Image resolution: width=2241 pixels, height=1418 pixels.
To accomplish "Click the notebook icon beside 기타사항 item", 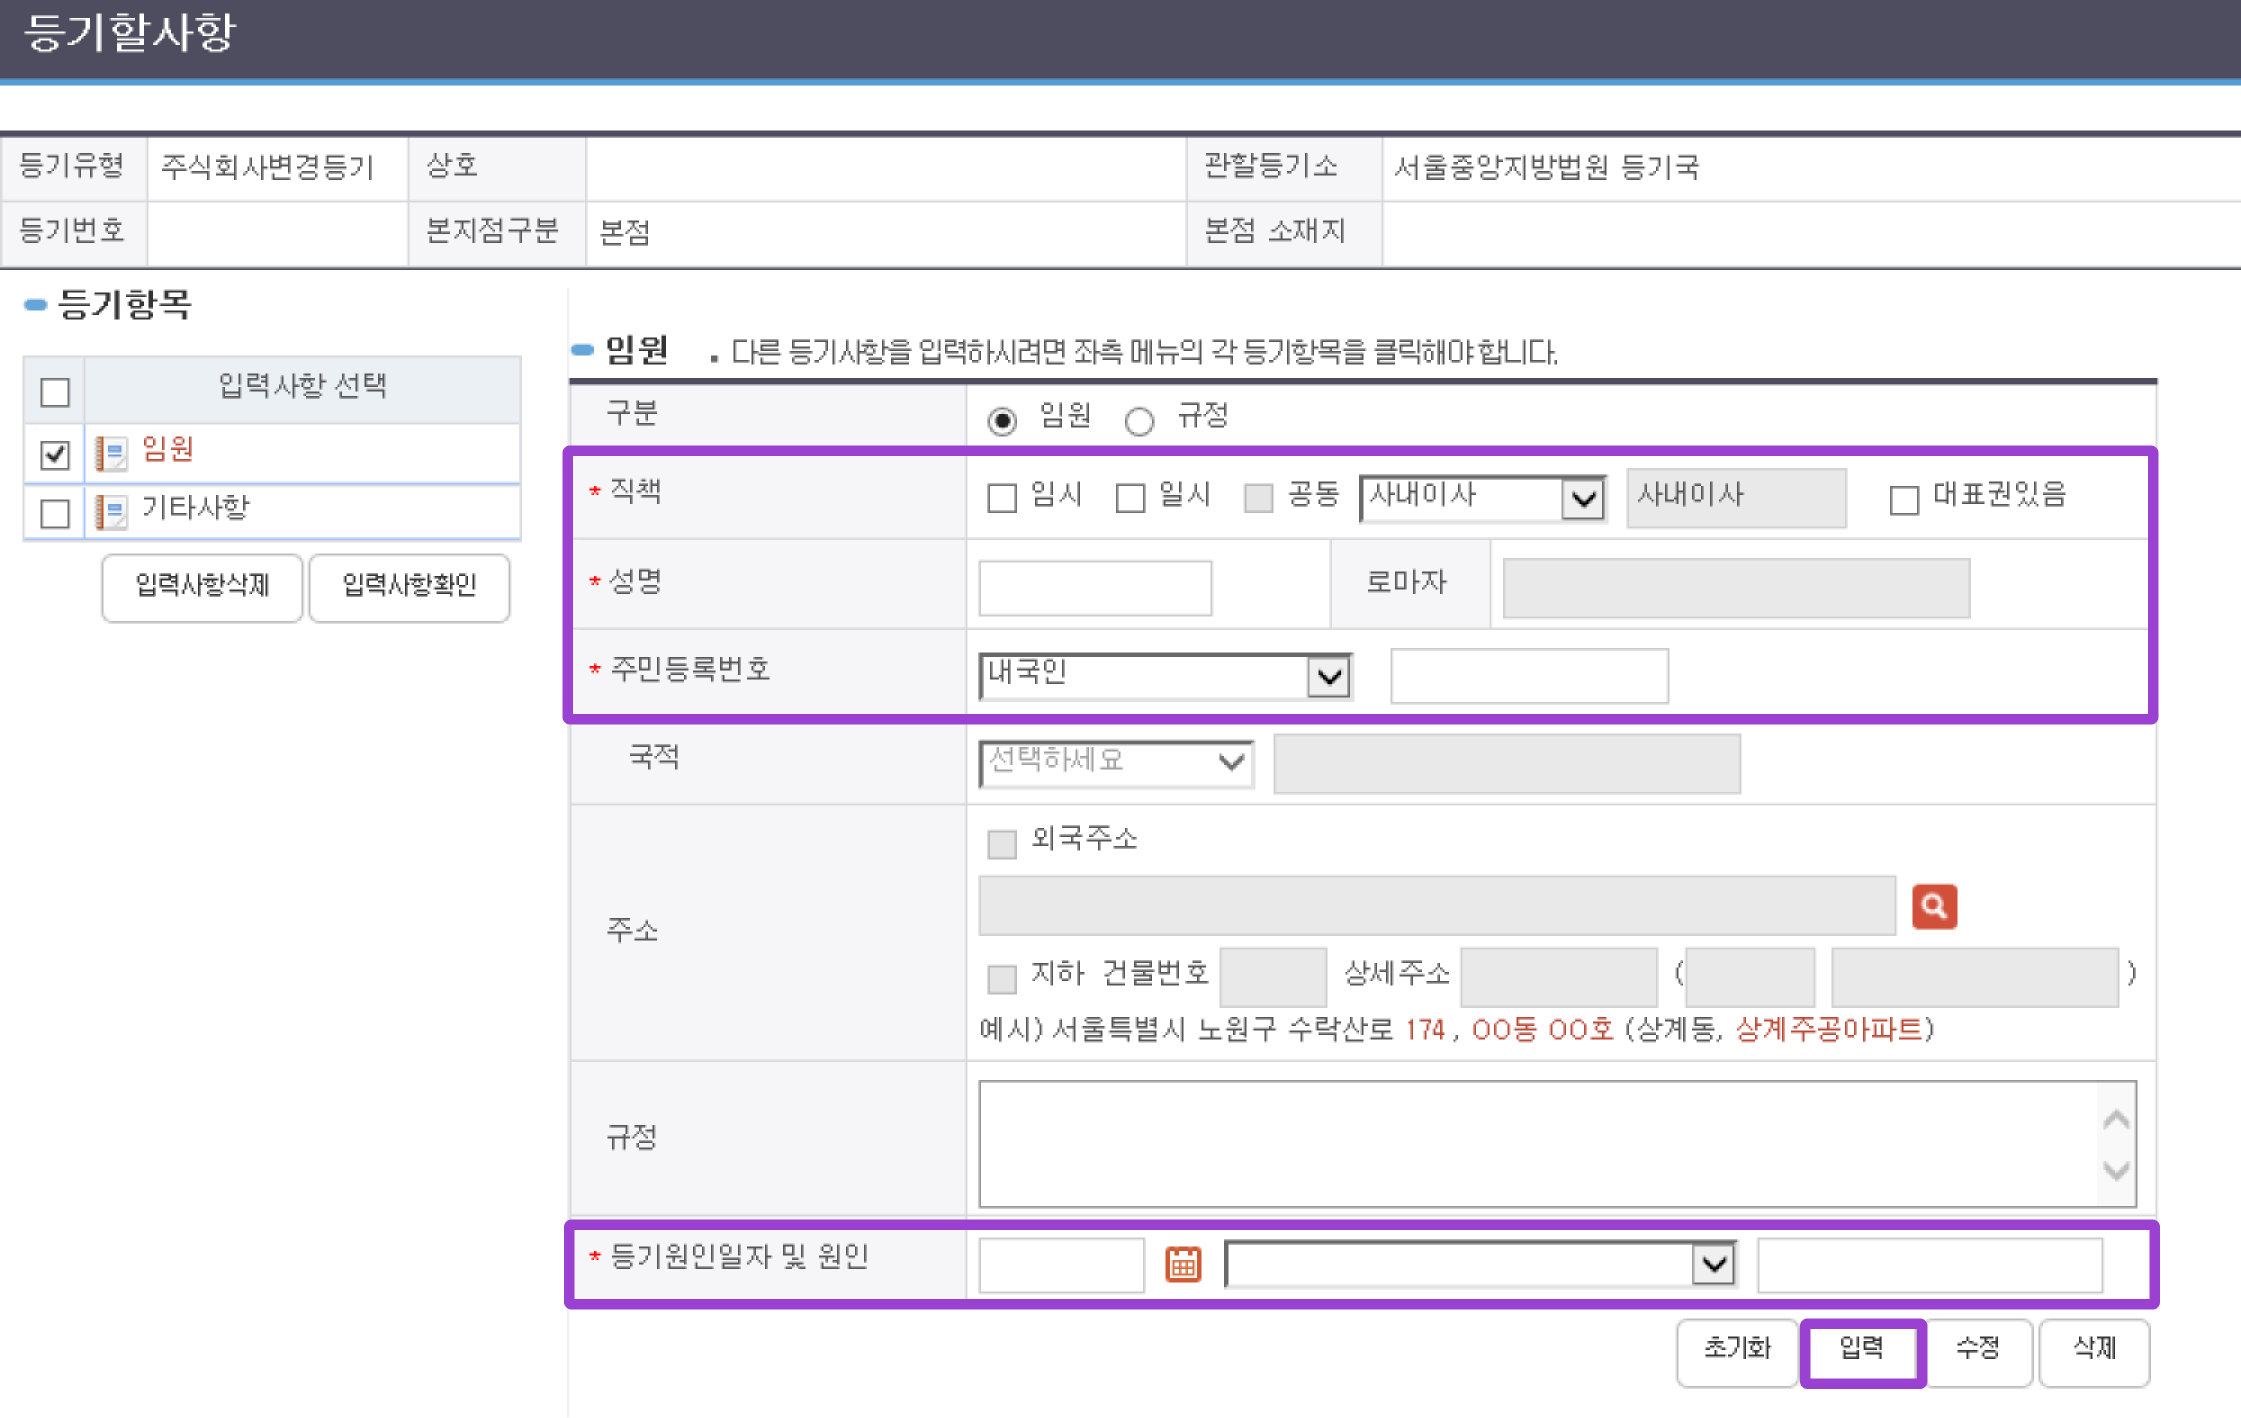I will [x=110, y=510].
